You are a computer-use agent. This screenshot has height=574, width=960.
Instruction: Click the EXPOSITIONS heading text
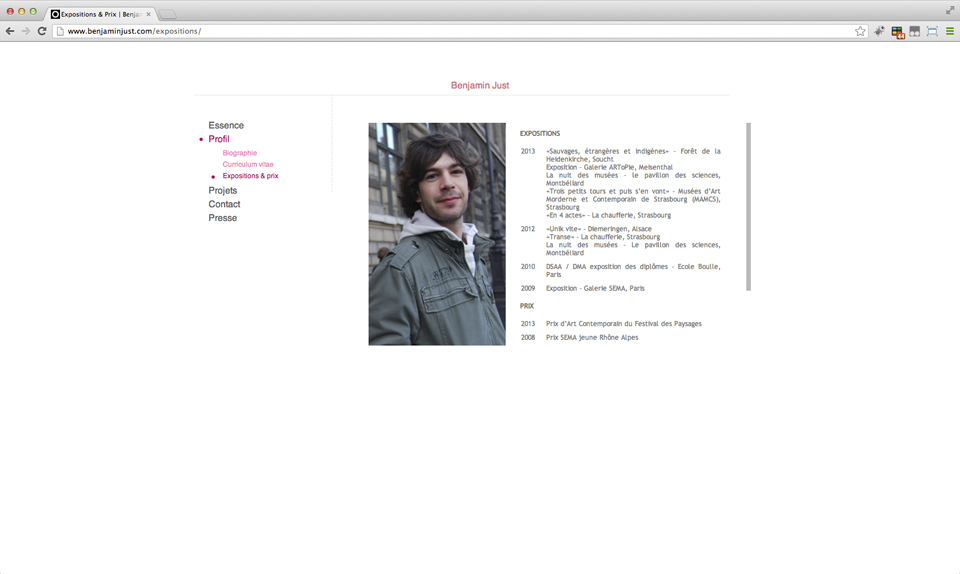540,133
